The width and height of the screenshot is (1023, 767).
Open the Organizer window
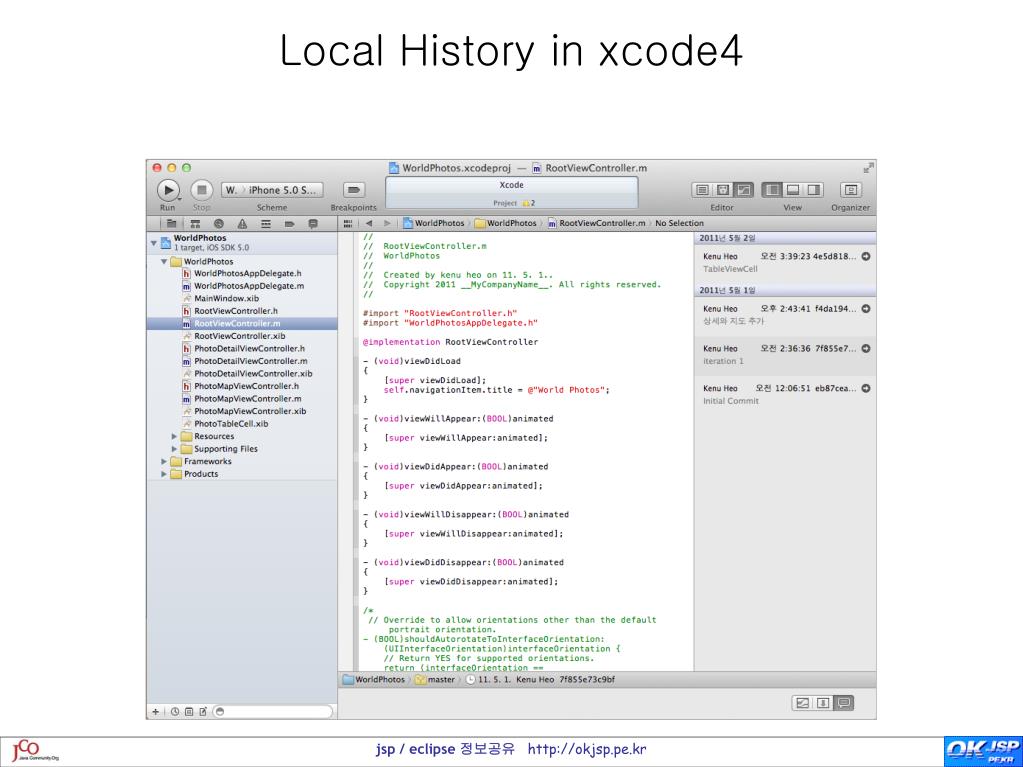click(850, 190)
